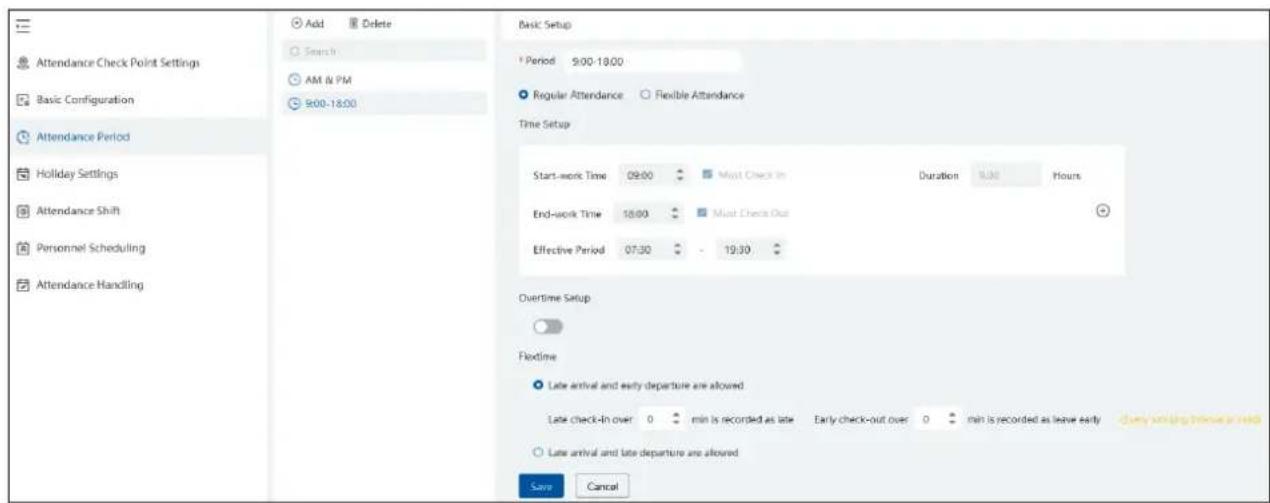The image size is (1270, 503).
Task: Adjust Effective Period 19:30 end stepper
Action: pyautogui.click(x=776, y=251)
